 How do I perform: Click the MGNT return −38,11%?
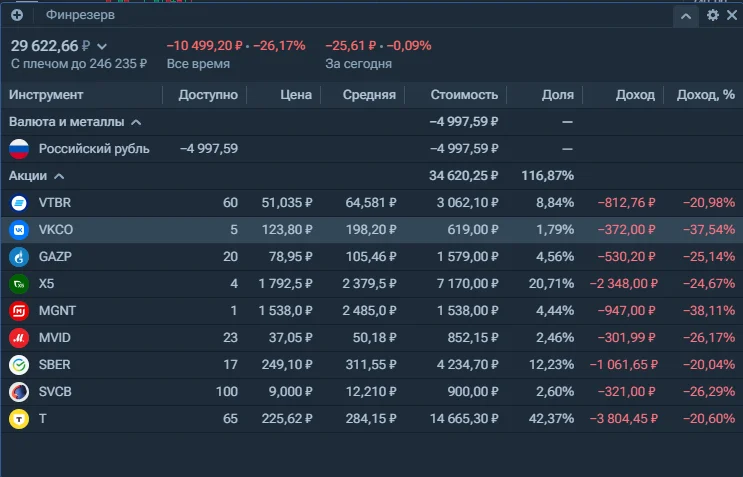pos(709,311)
